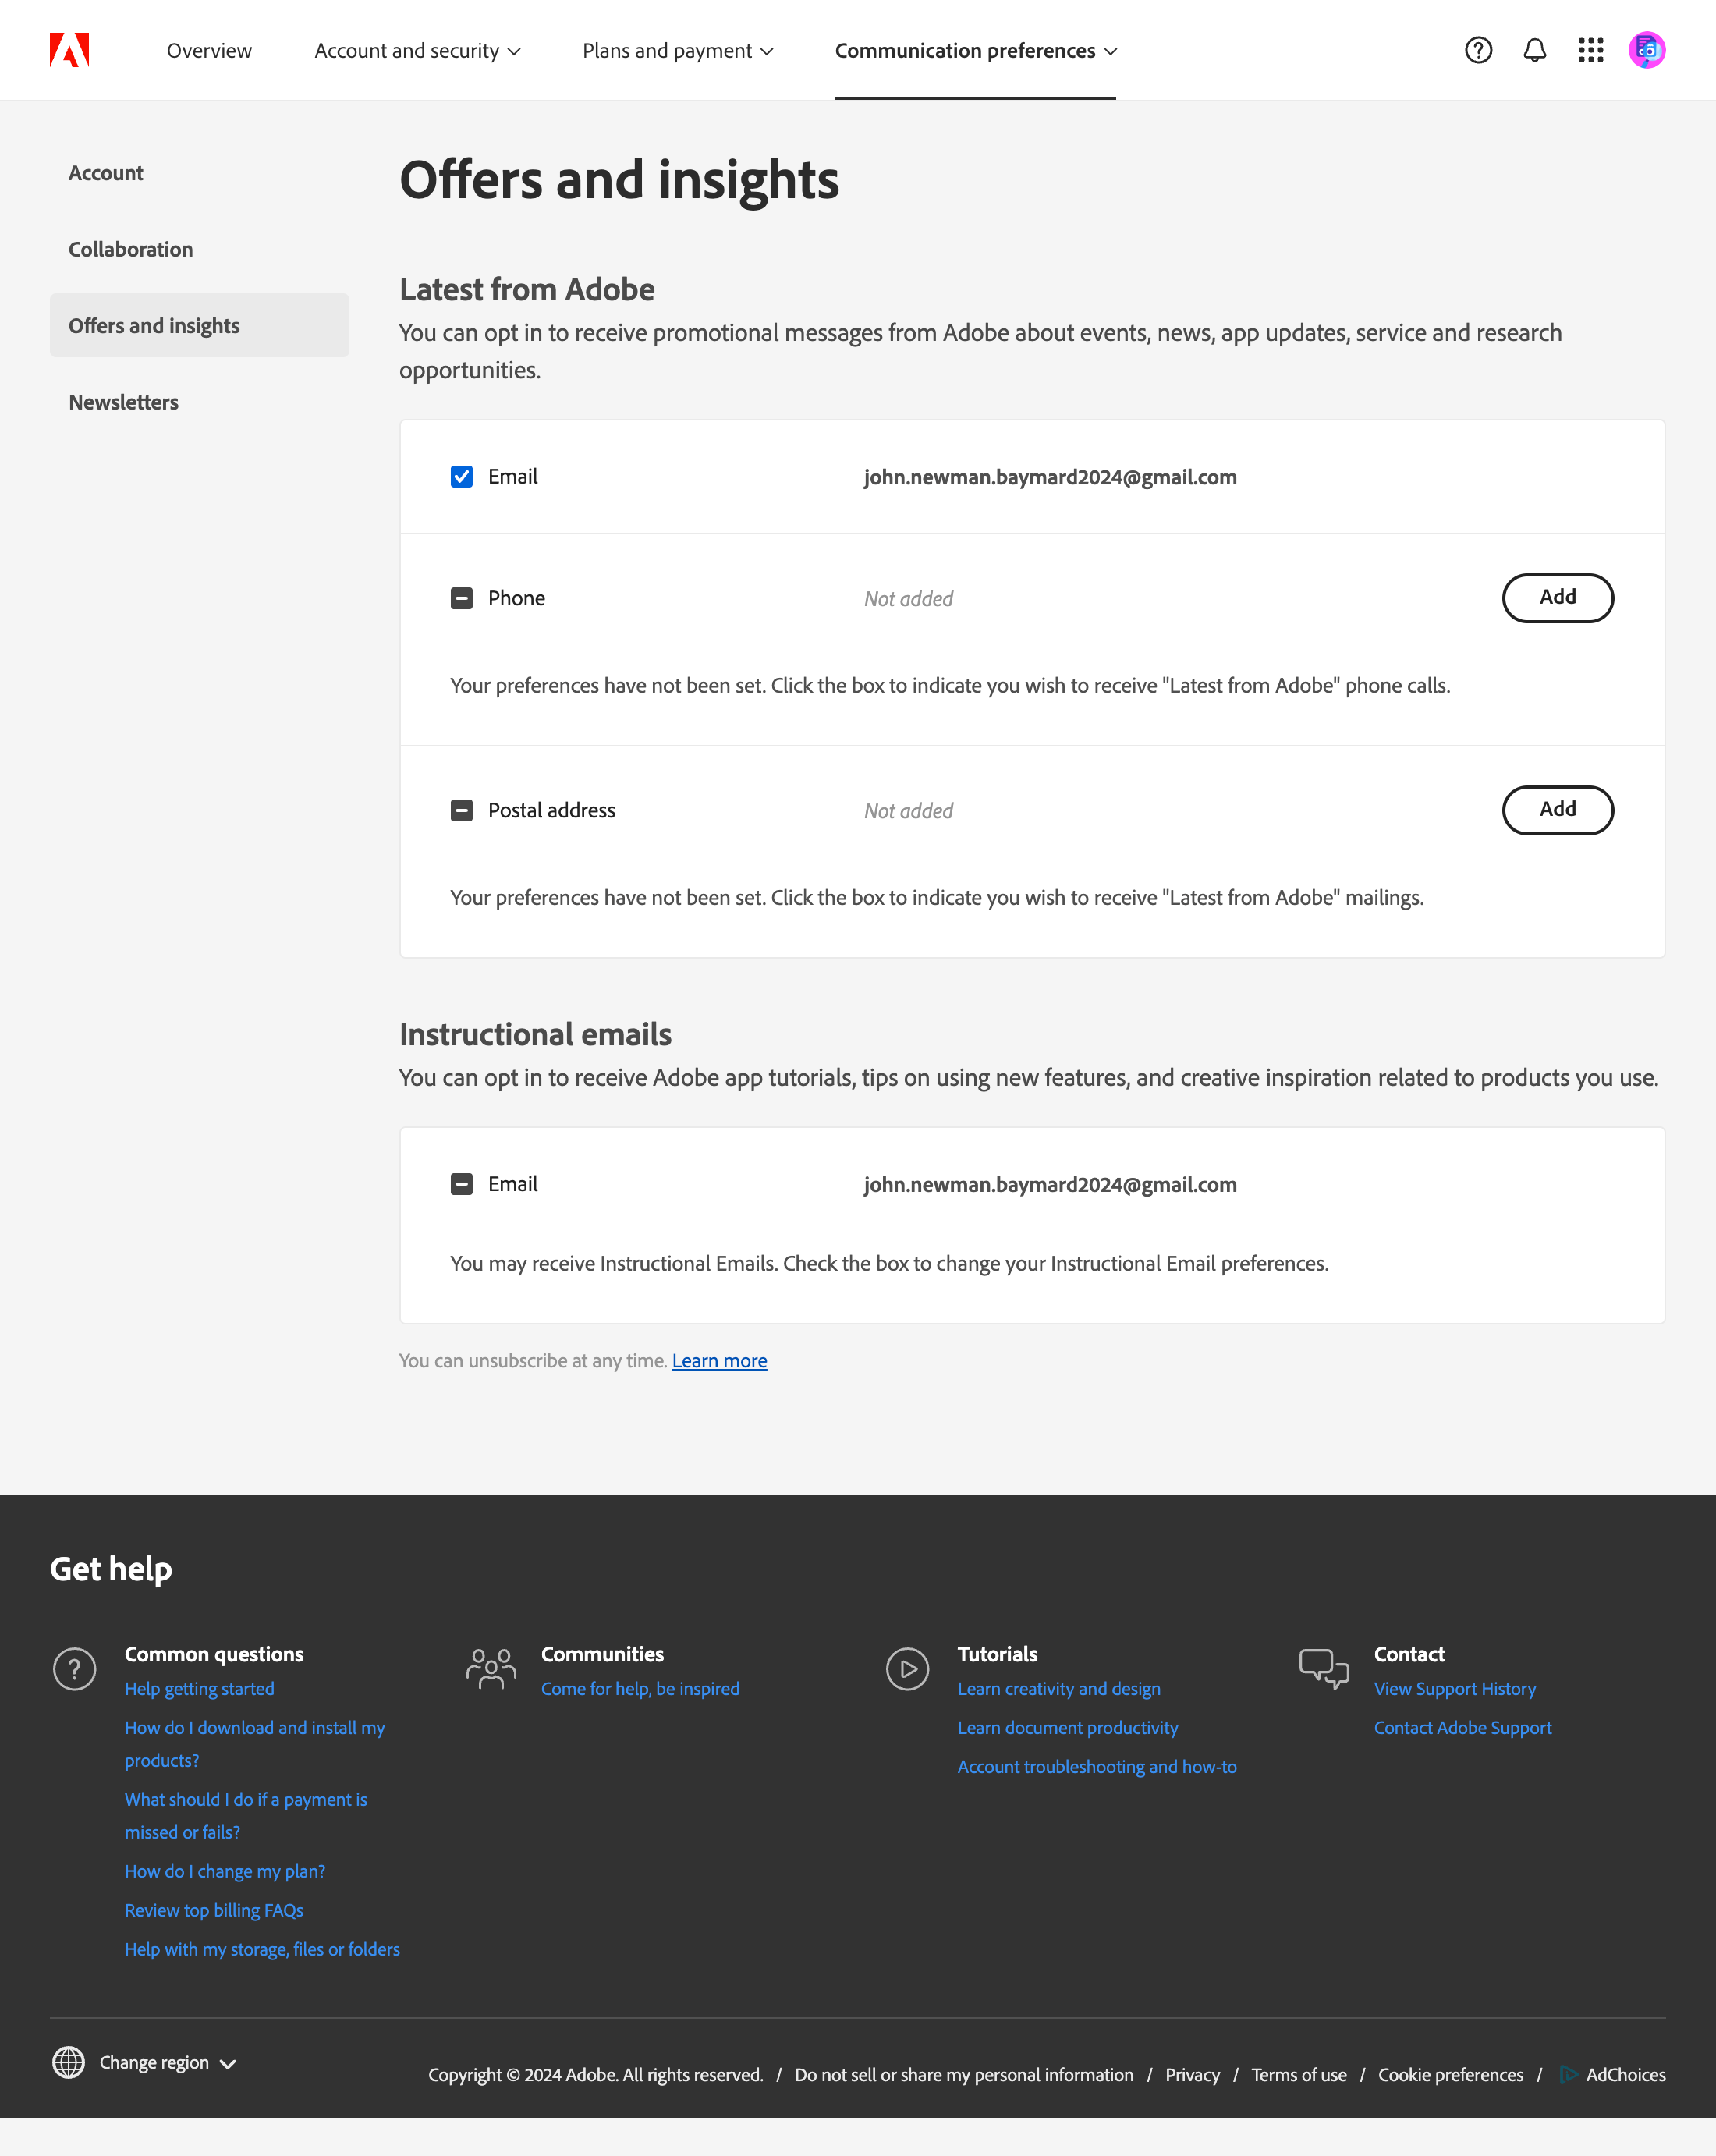Click Add next to Phone

[1557, 598]
